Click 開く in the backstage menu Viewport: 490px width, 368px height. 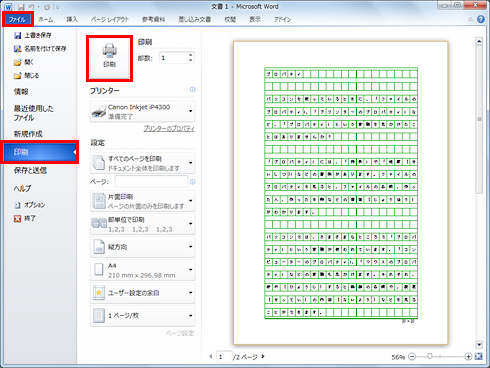(24, 62)
